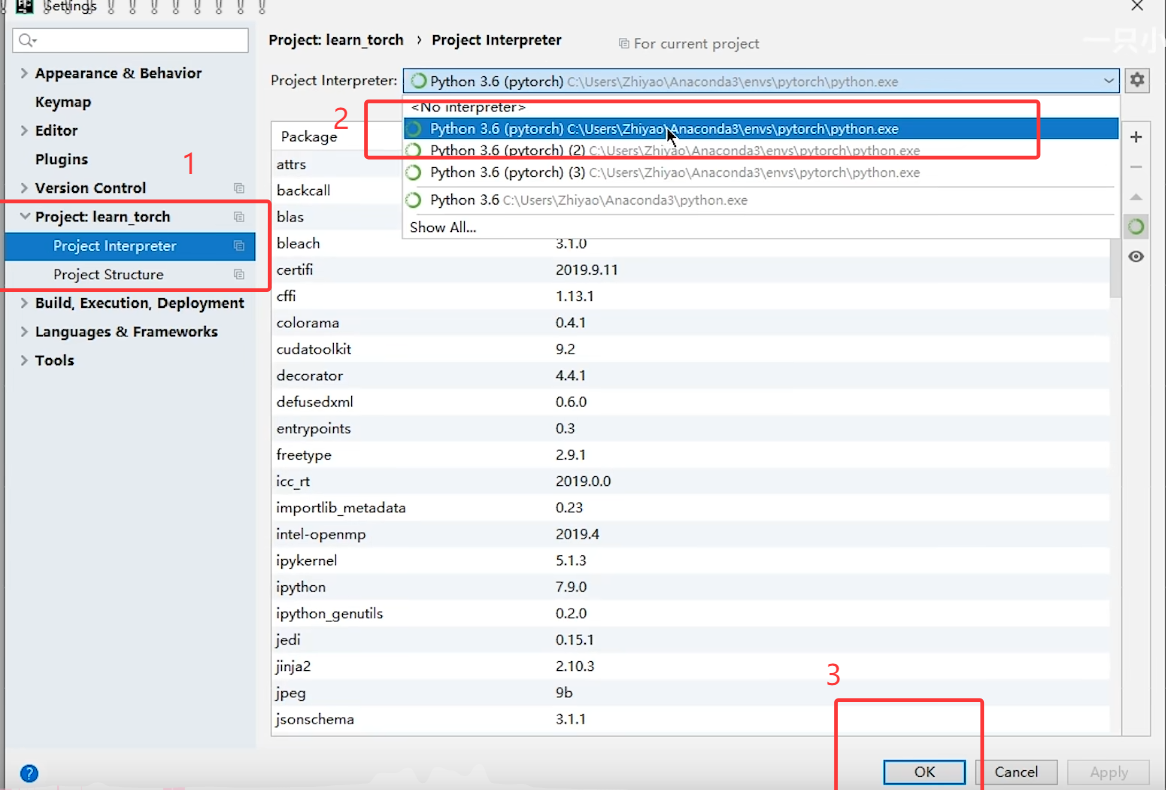Click the package list vertical scrollbar
The image size is (1166, 790).
point(1115,268)
